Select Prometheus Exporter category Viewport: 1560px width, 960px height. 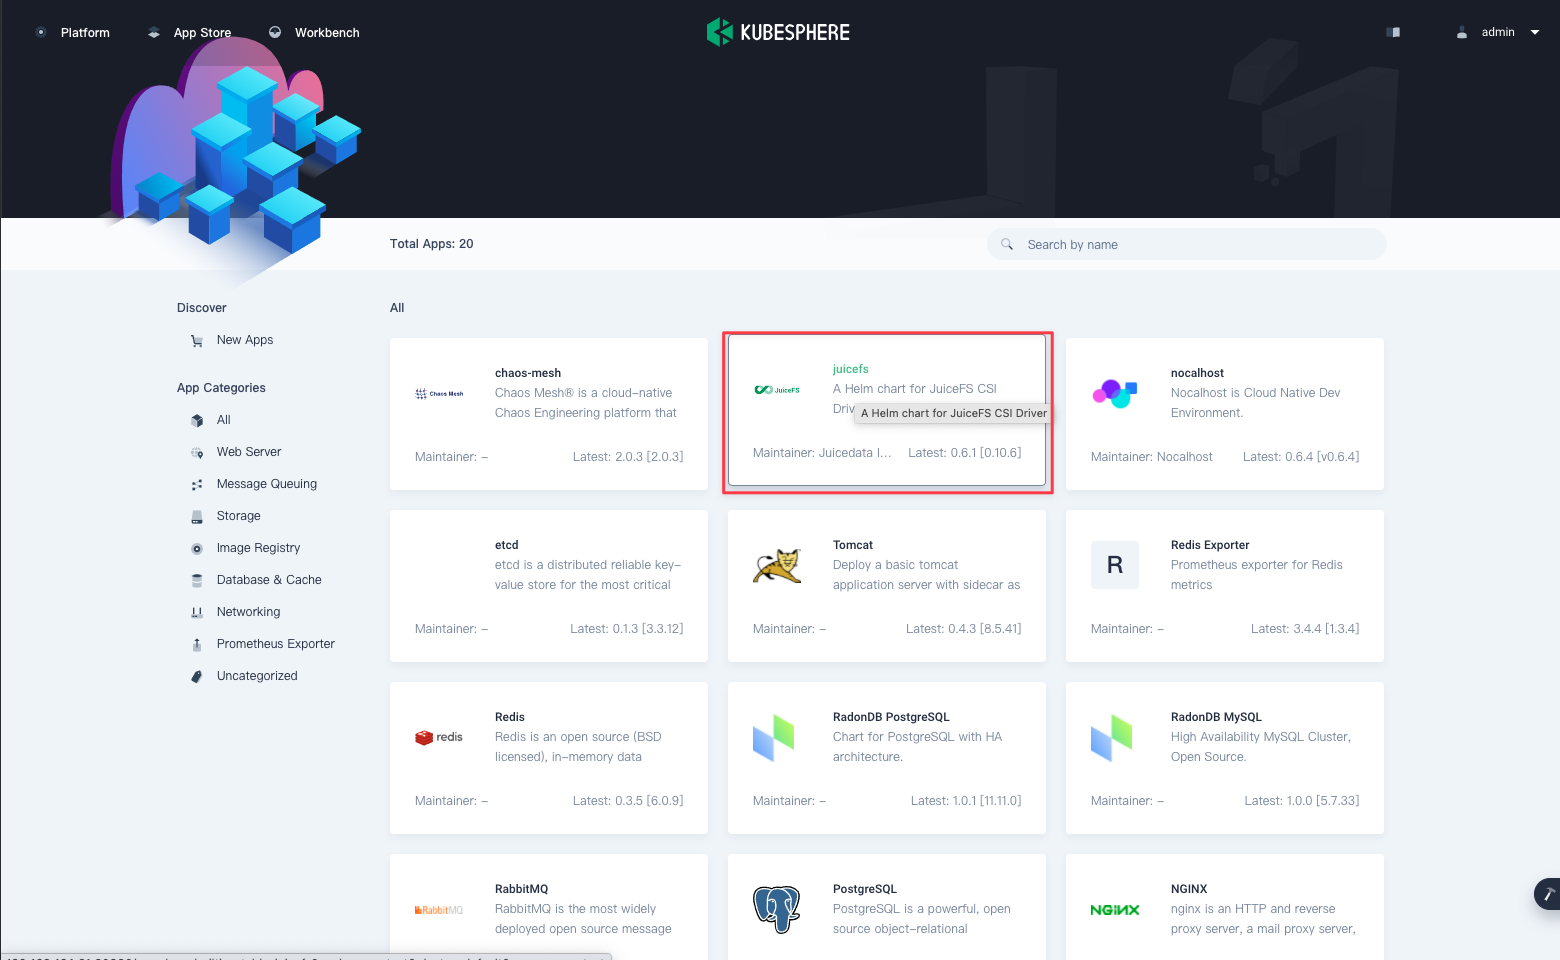coord(275,644)
